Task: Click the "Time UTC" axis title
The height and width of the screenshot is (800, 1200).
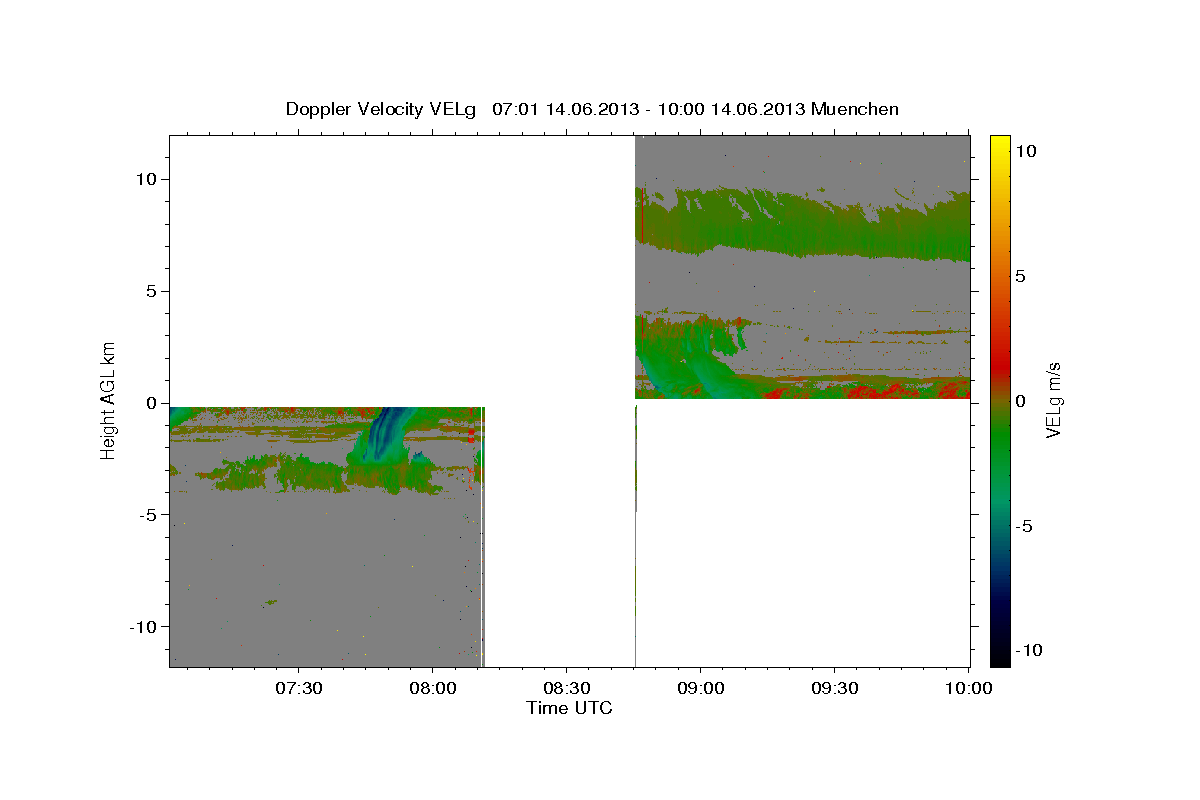Action: (569, 708)
